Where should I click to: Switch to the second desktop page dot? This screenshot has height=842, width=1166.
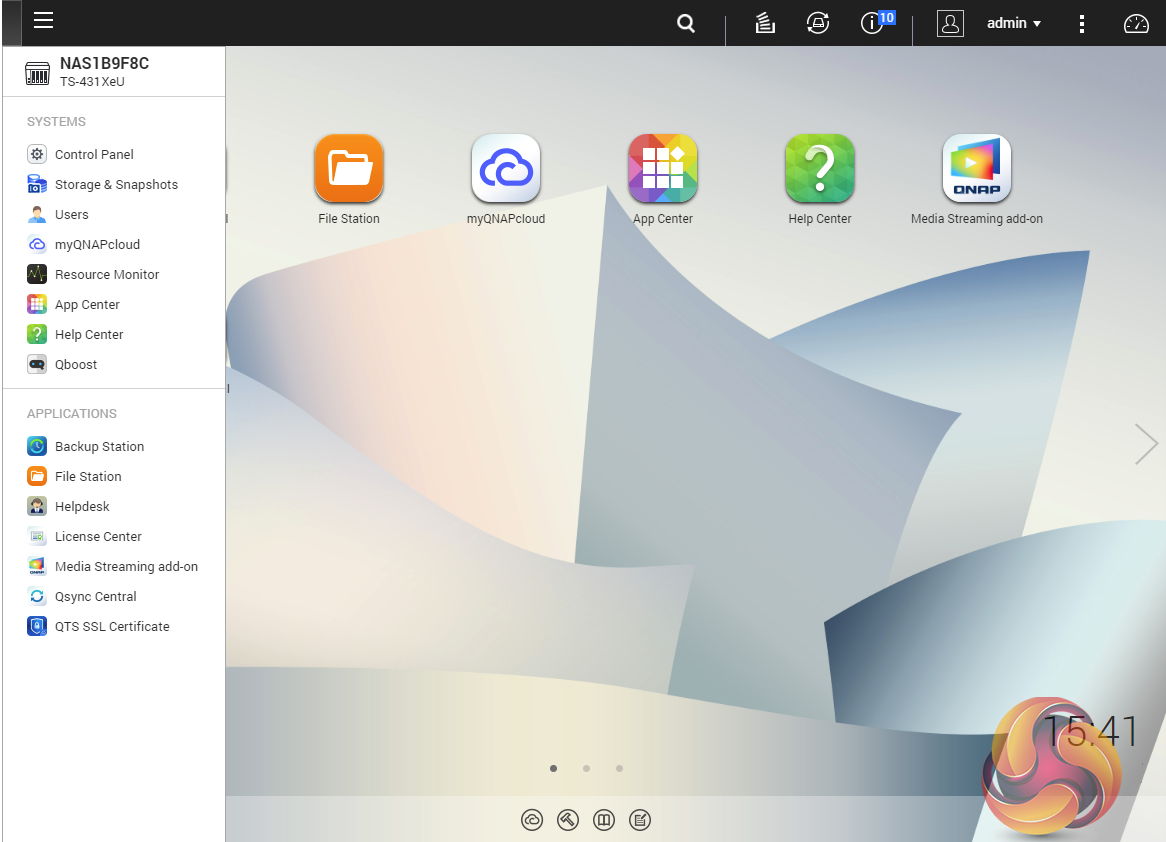587,768
